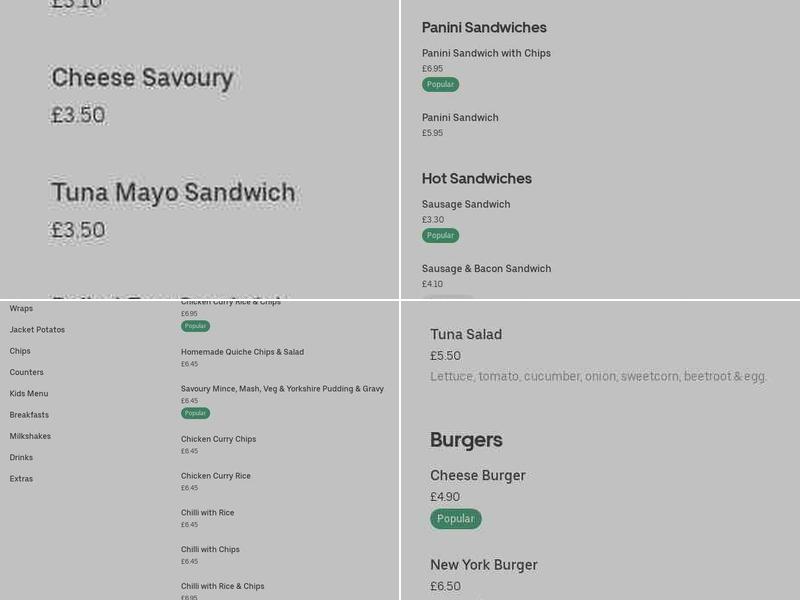
Task: Choose the Sausage & Bacon Sandwich
Action: click(x=486, y=268)
